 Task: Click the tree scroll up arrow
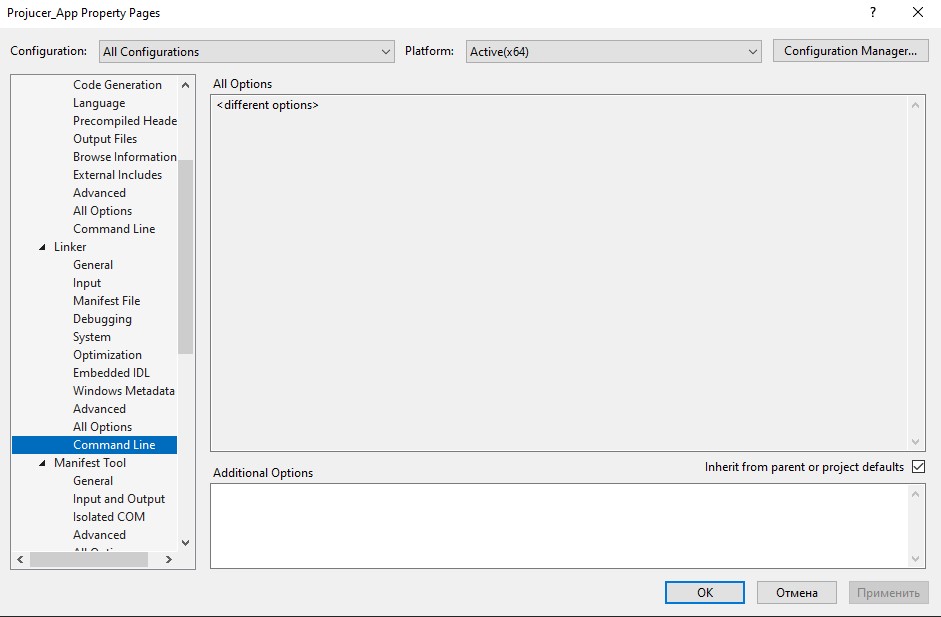pos(185,85)
